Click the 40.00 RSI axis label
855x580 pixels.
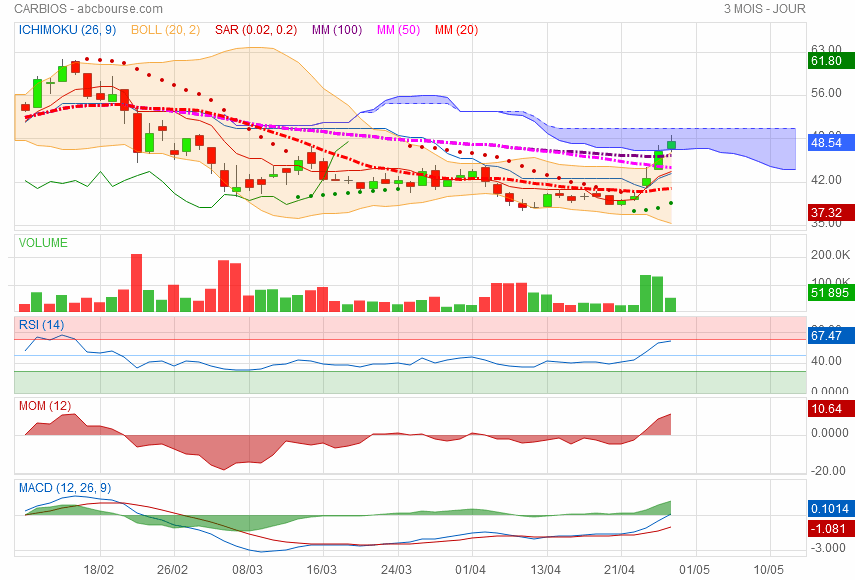[826, 361]
